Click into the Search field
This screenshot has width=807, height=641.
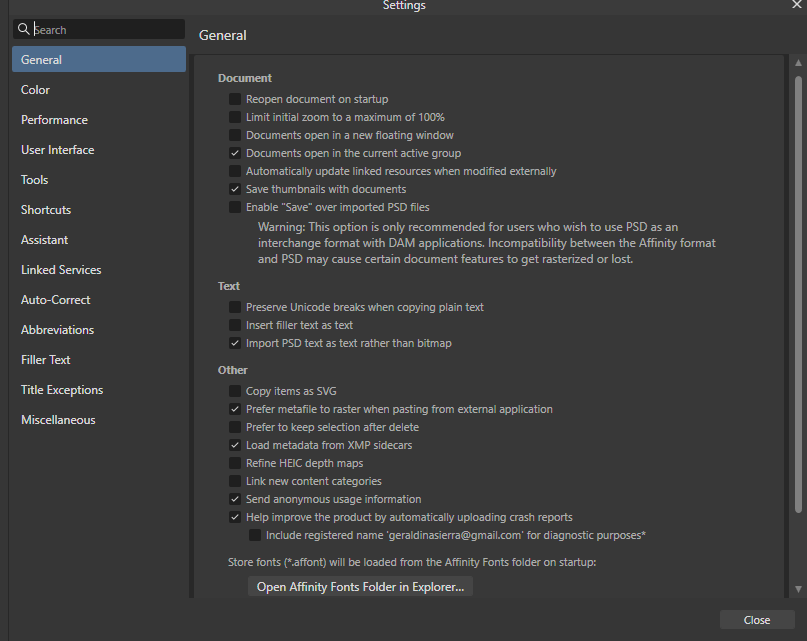point(100,29)
